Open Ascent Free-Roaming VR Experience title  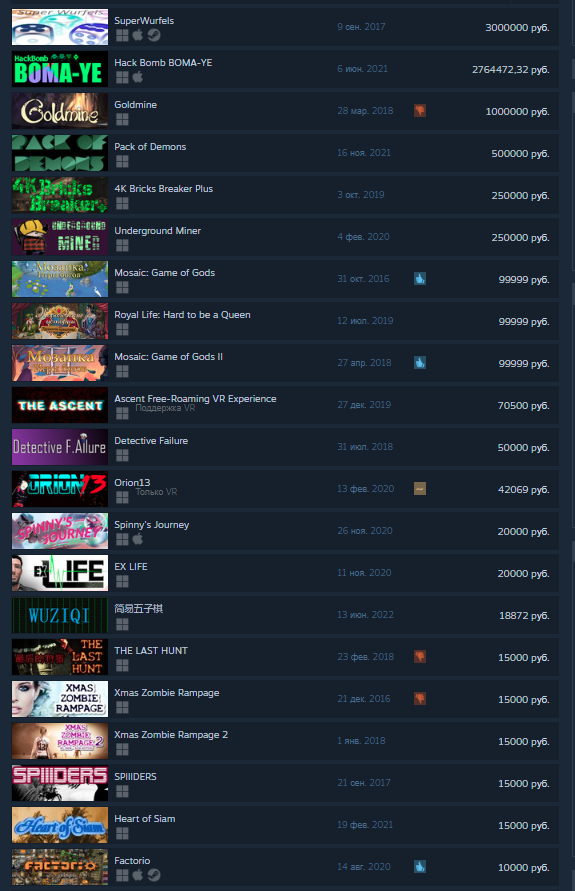point(195,398)
